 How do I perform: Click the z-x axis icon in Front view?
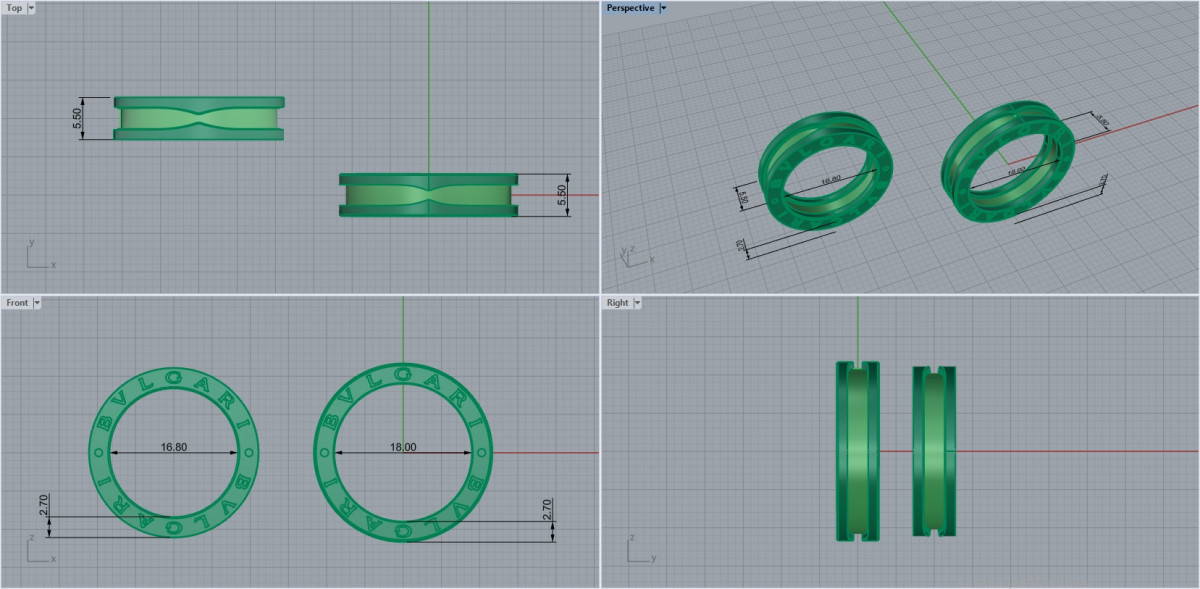point(41,549)
